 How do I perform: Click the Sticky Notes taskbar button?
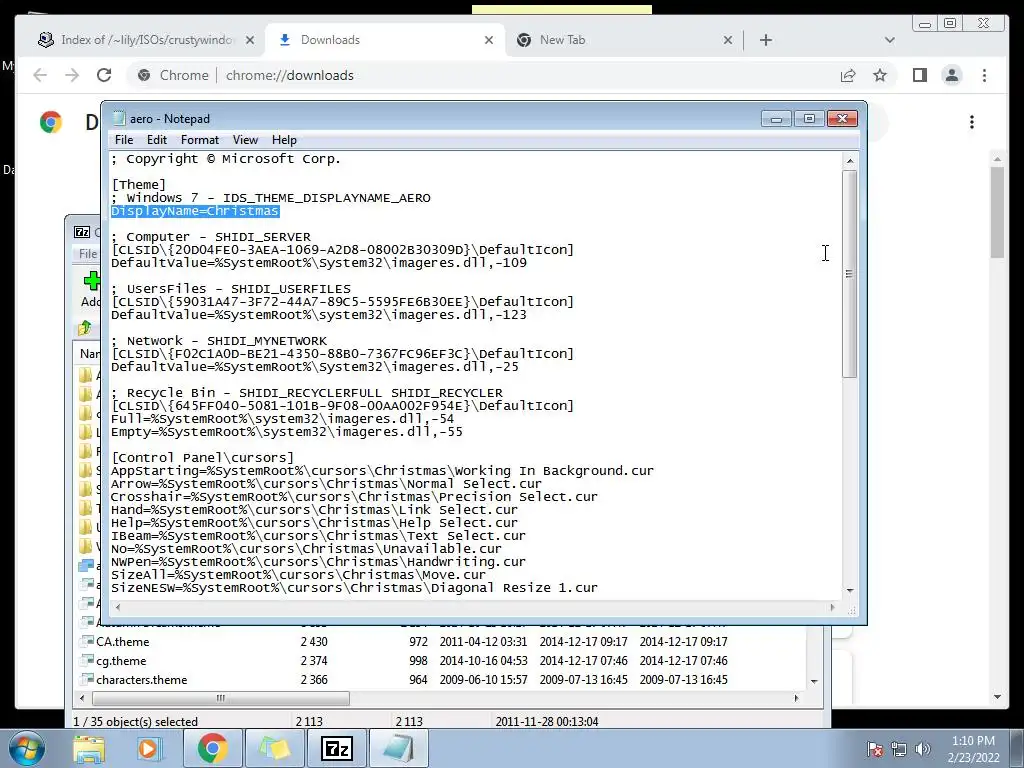coord(275,748)
